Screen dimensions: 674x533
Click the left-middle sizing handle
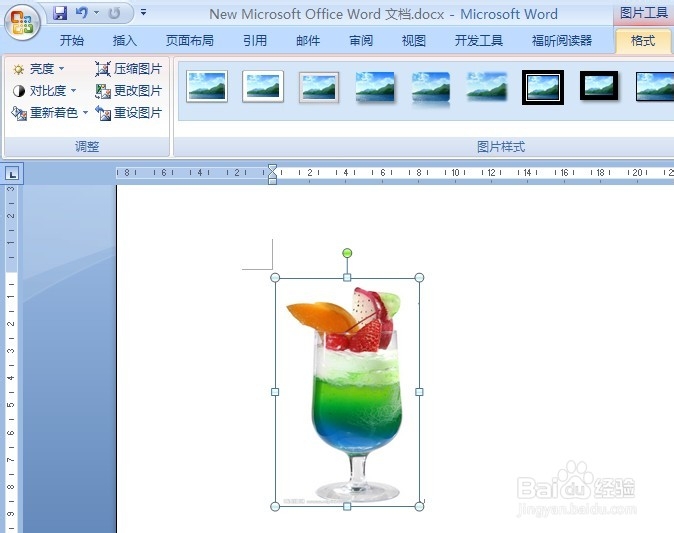[x=275, y=392]
